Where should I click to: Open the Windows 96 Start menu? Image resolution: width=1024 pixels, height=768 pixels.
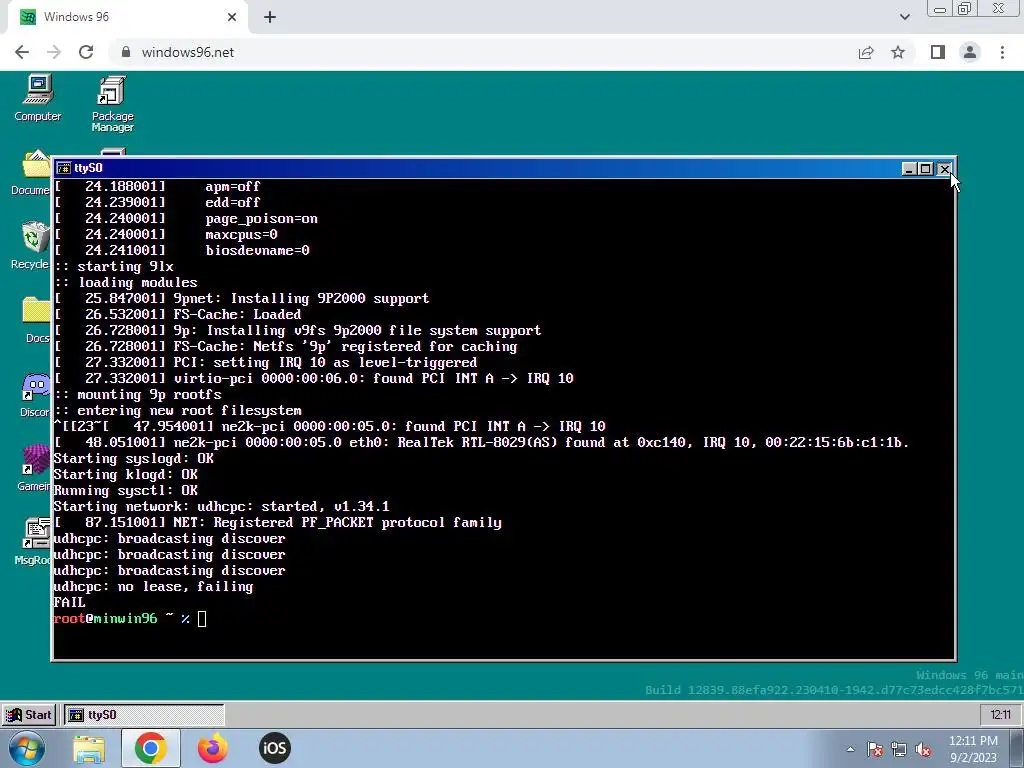coord(29,714)
